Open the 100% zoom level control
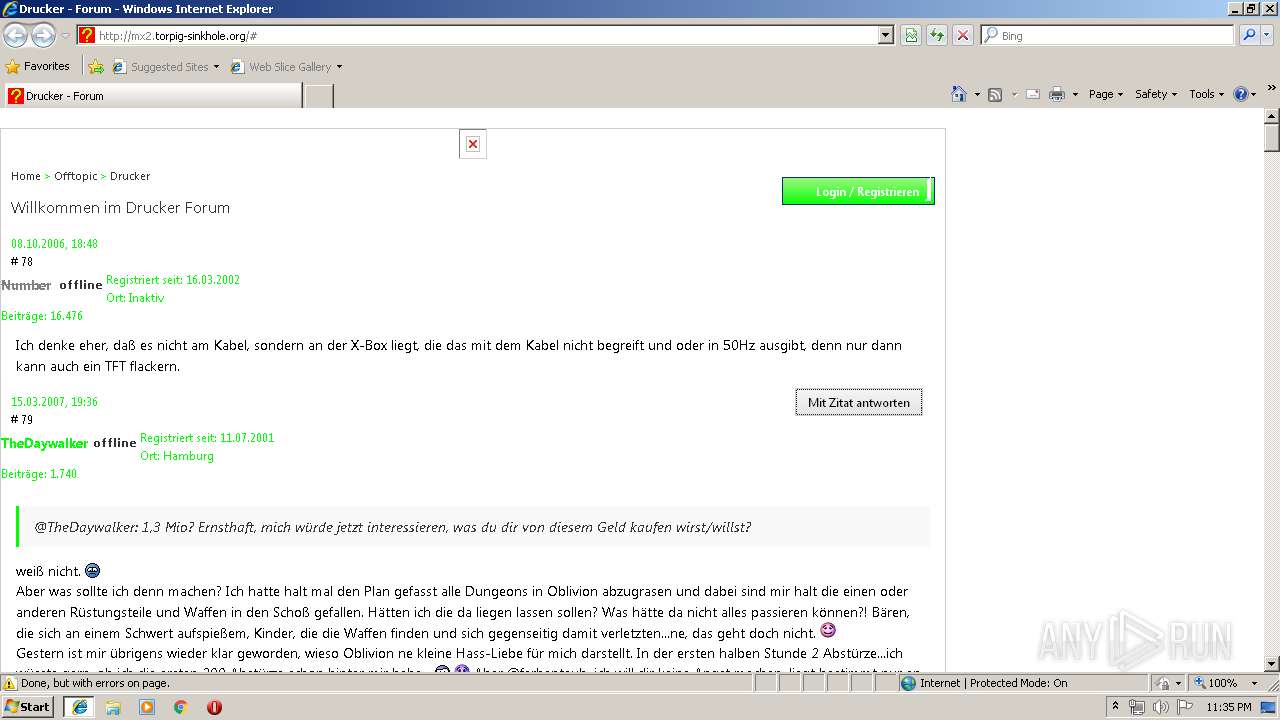This screenshot has width=1280, height=720. tap(1223, 683)
